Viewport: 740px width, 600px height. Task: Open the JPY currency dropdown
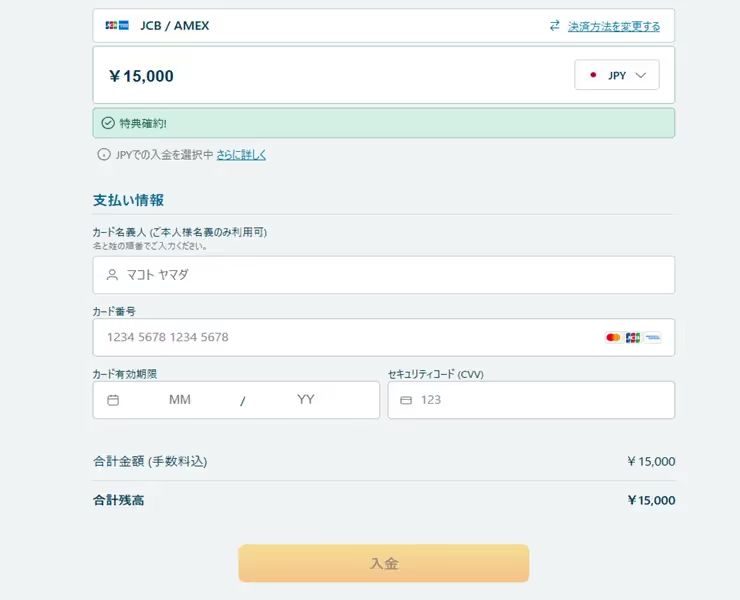616,75
